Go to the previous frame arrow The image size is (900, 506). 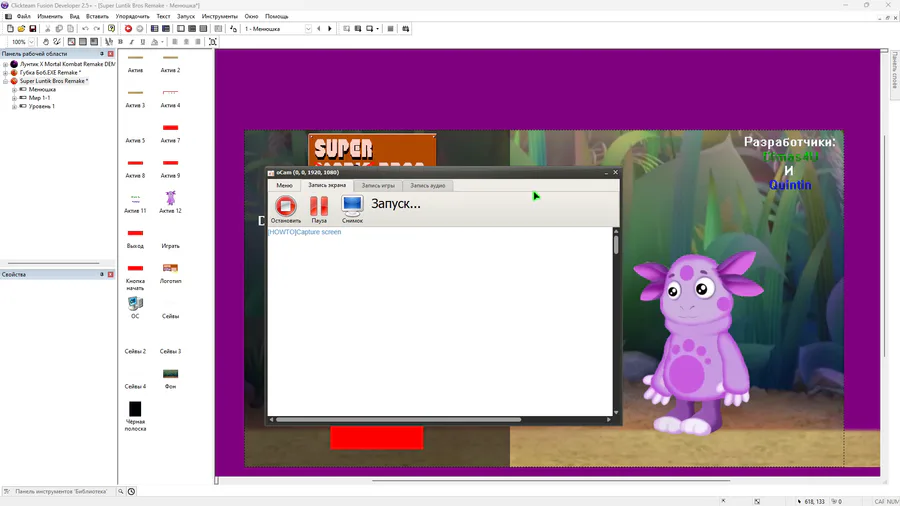coord(319,29)
